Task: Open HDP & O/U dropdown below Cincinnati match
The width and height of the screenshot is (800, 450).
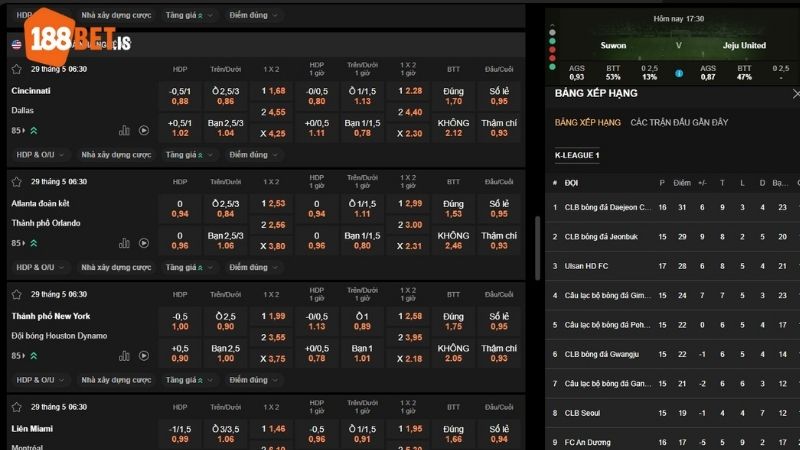Action: 40,155
